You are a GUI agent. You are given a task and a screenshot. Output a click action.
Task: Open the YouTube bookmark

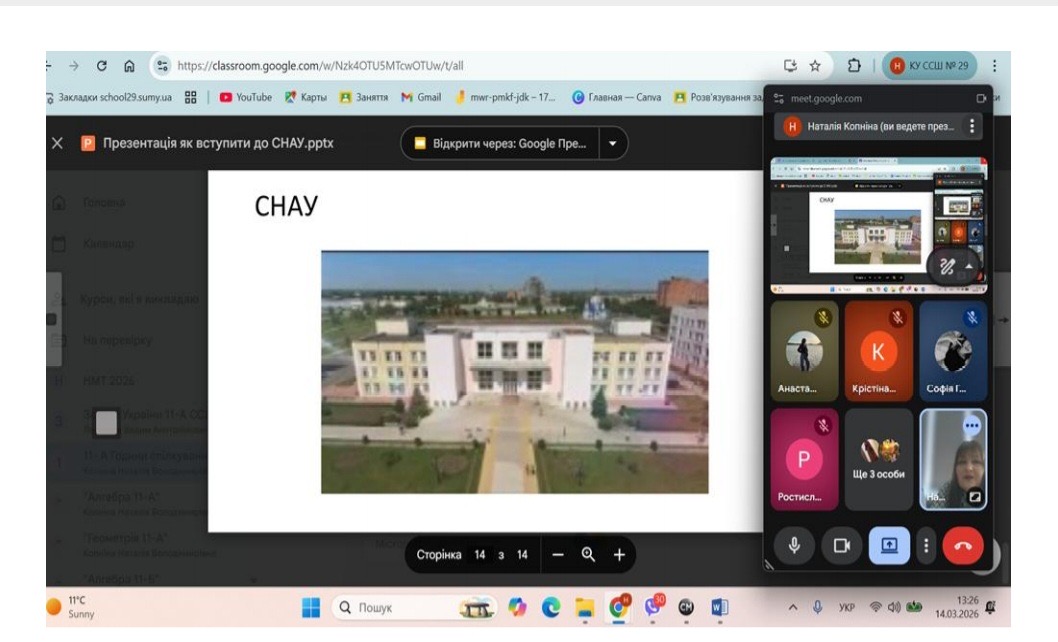245,97
